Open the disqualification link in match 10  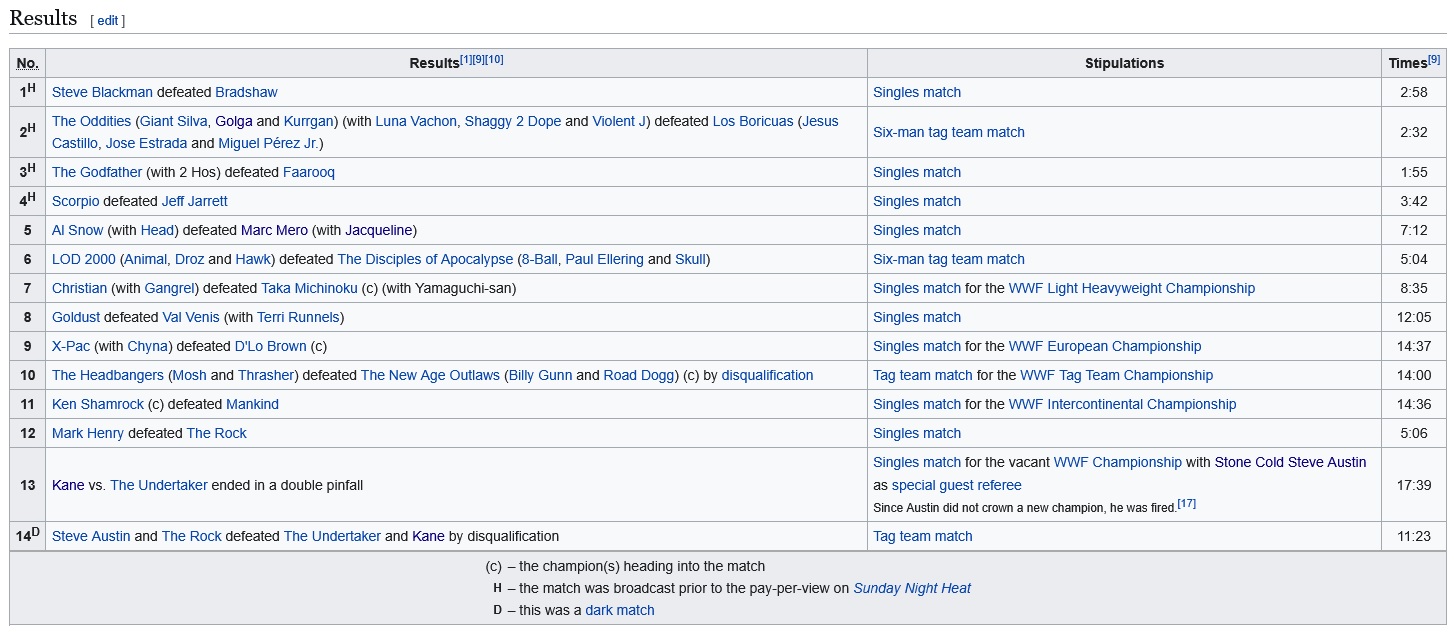point(767,375)
